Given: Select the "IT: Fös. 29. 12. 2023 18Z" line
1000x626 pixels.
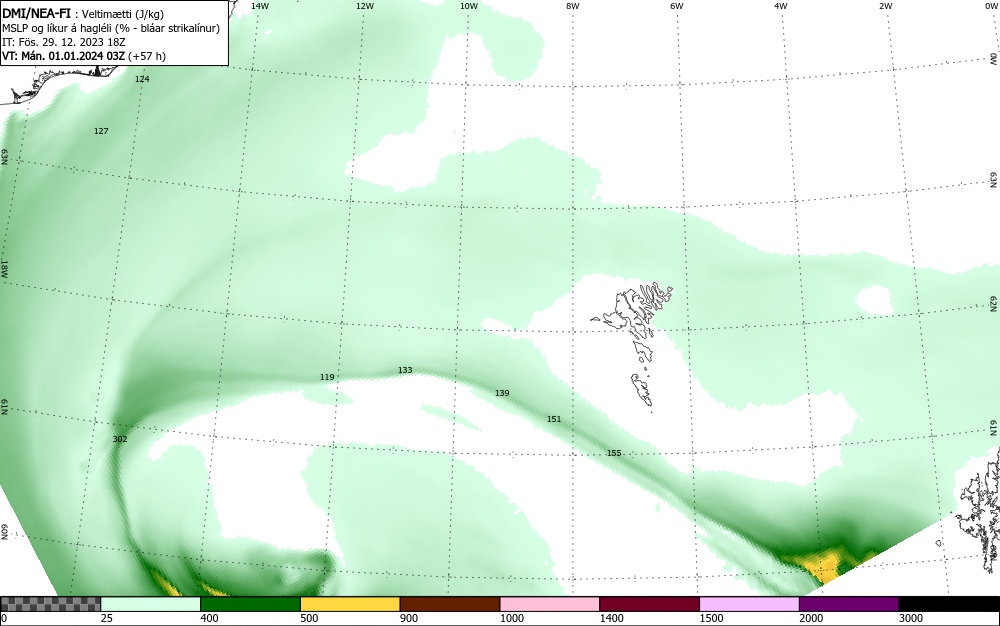Looking at the screenshot, I should coord(64,42).
